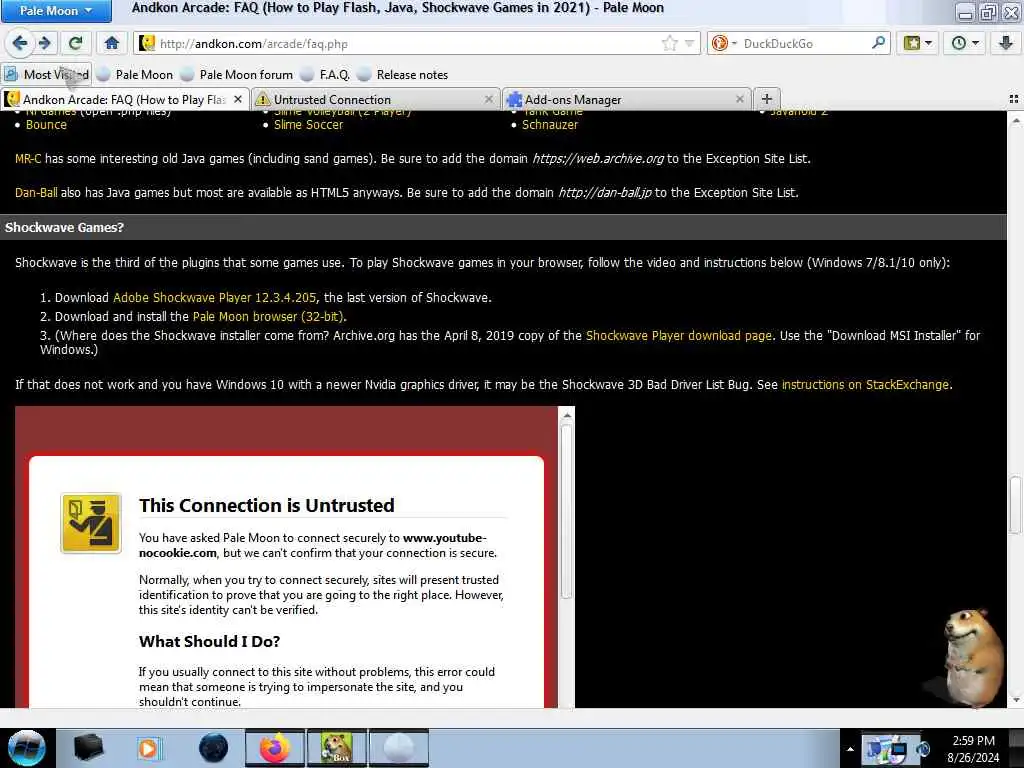Open the Windows Start button
1024x768 pixels.
pyautogui.click(x=26, y=748)
